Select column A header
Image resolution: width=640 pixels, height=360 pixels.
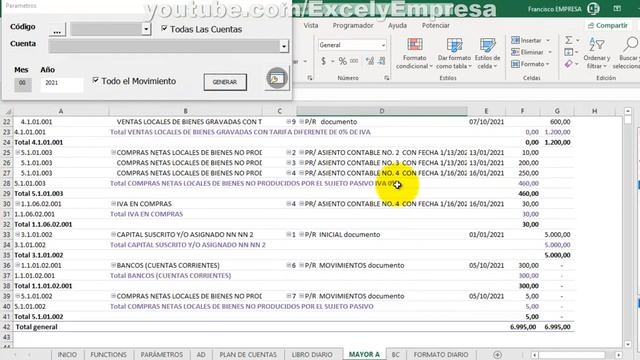tap(60, 111)
